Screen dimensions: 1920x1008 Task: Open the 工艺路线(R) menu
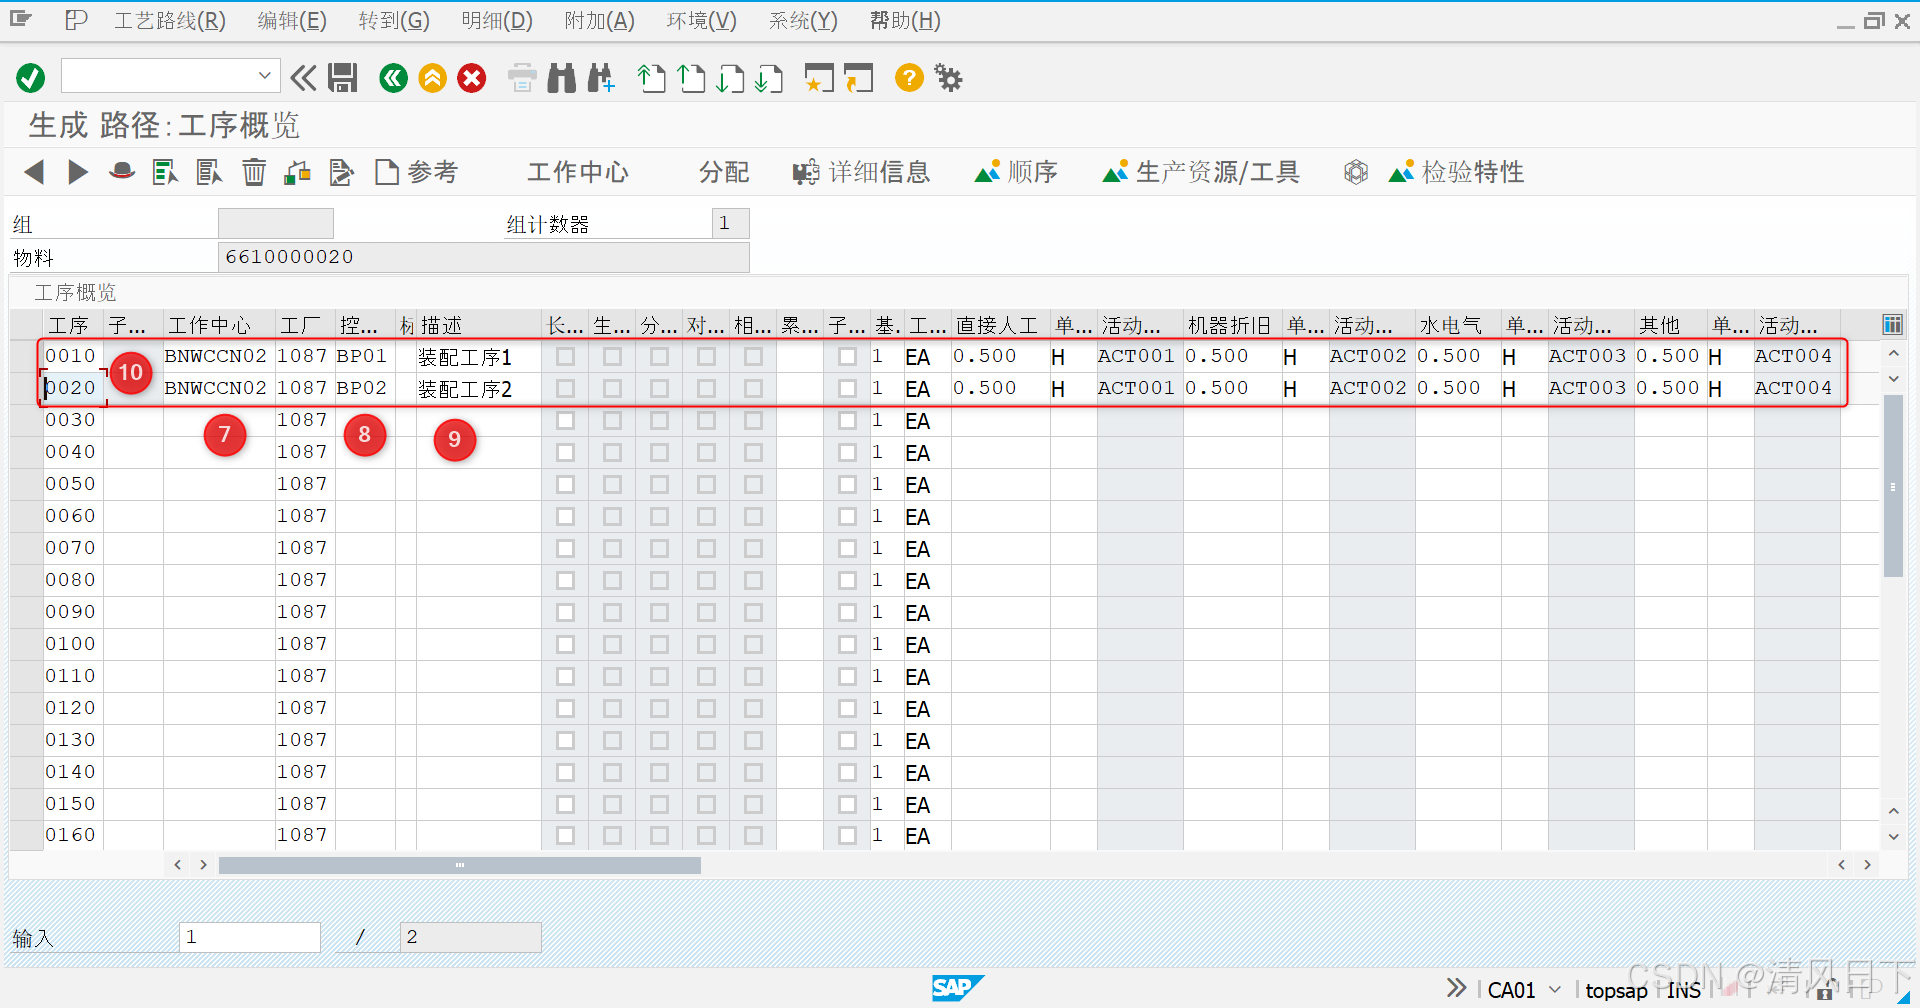point(168,20)
